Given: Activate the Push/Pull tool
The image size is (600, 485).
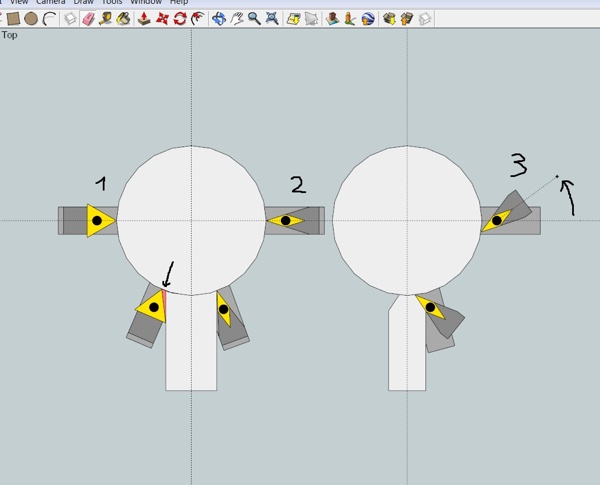Looking at the screenshot, I should (144, 18).
